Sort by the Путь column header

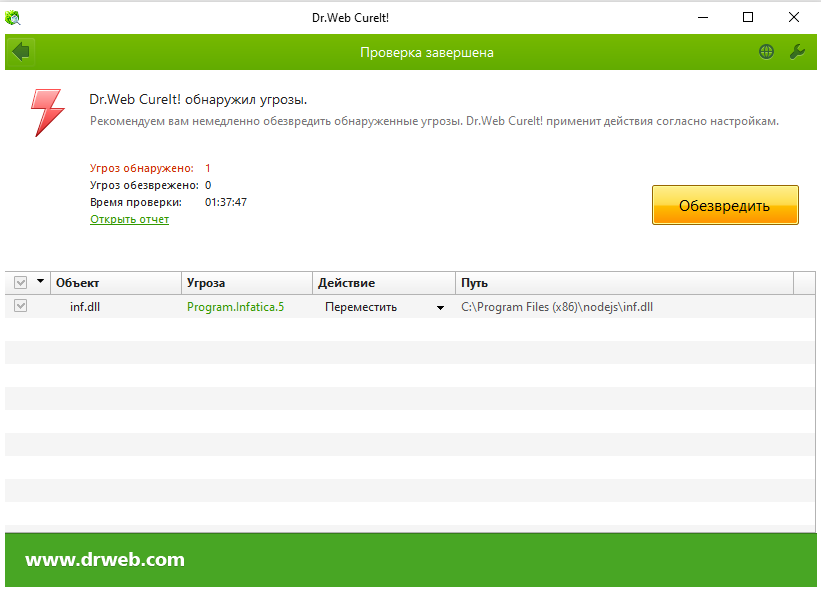[624, 283]
